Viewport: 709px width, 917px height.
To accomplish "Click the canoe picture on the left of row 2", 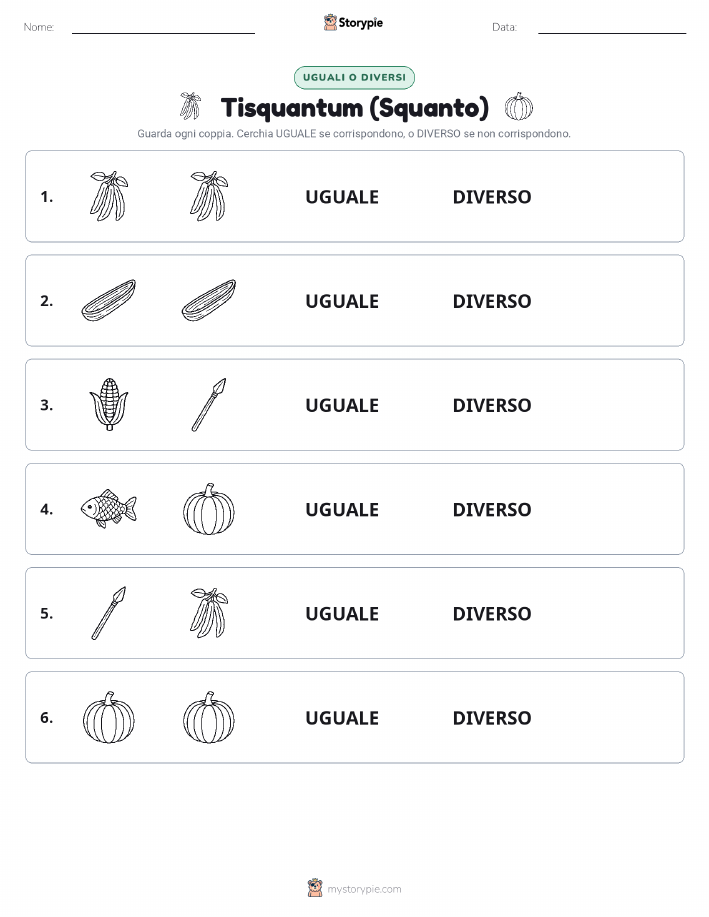I will 109,300.
